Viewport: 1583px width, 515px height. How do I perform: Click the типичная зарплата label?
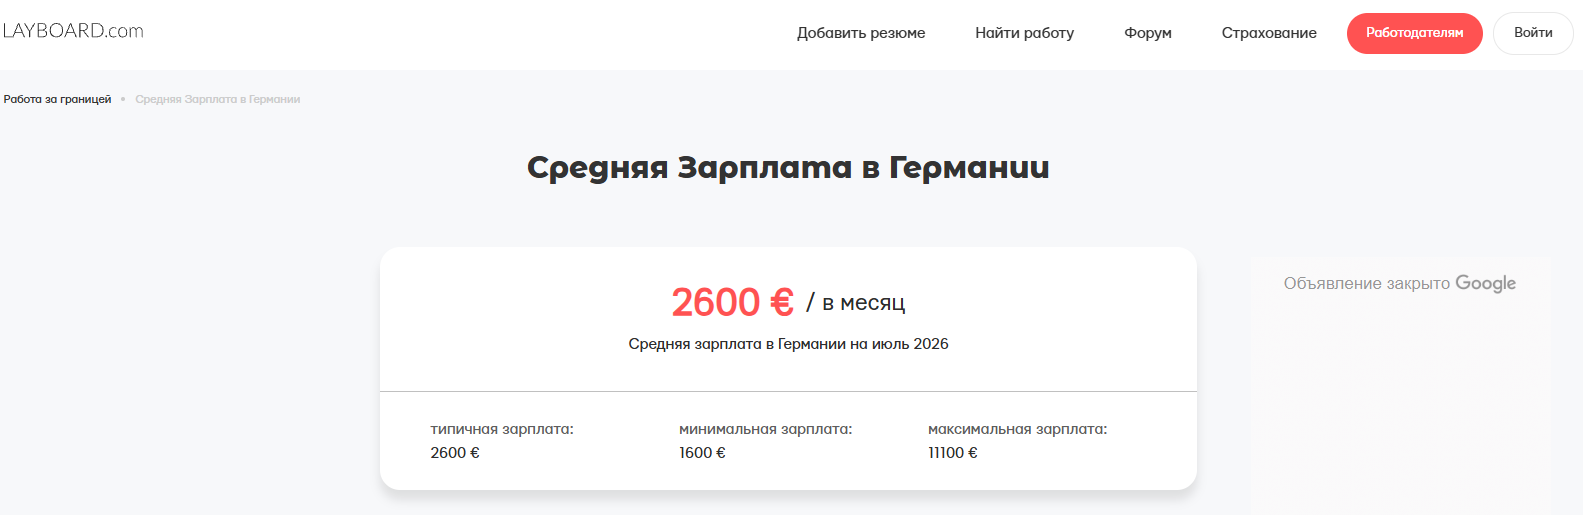502,429
